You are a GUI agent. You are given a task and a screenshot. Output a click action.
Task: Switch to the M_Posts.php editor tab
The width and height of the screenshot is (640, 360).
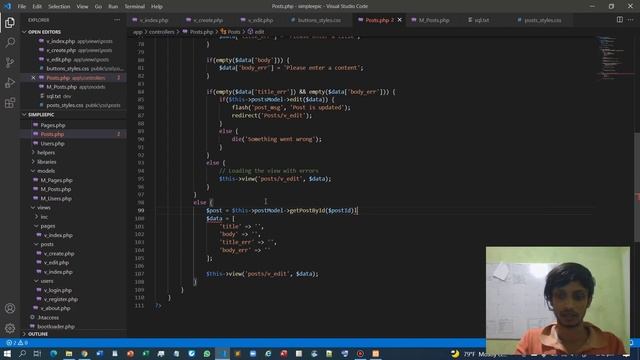point(433,20)
